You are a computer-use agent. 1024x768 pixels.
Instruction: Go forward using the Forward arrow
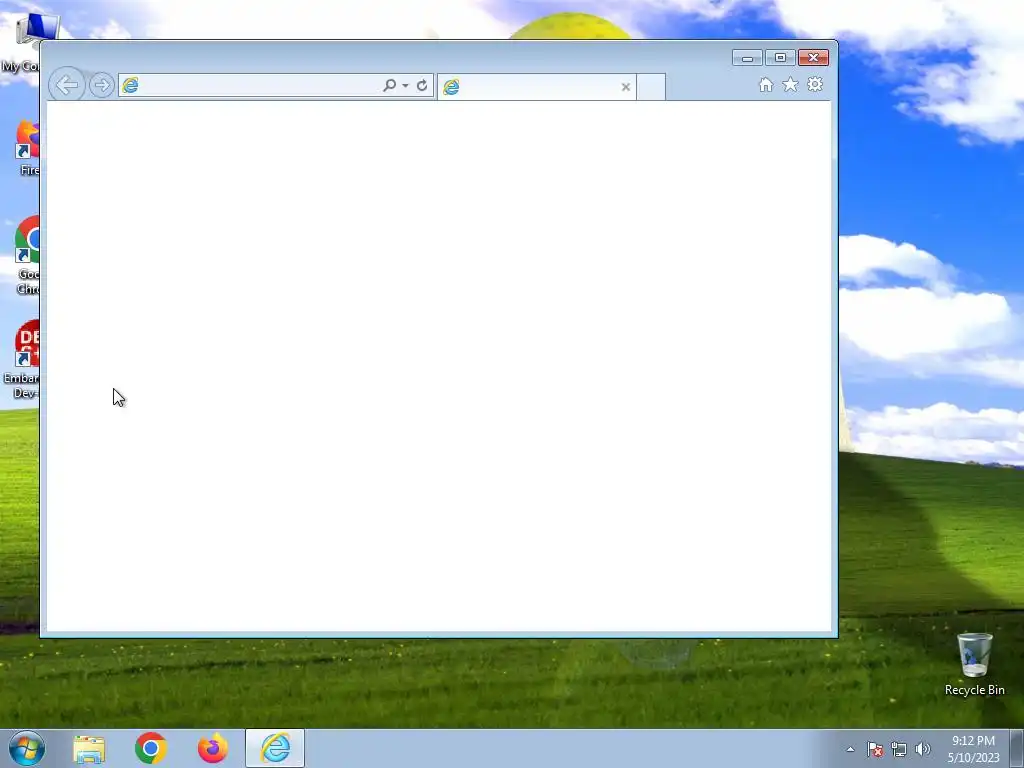[x=101, y=85]
